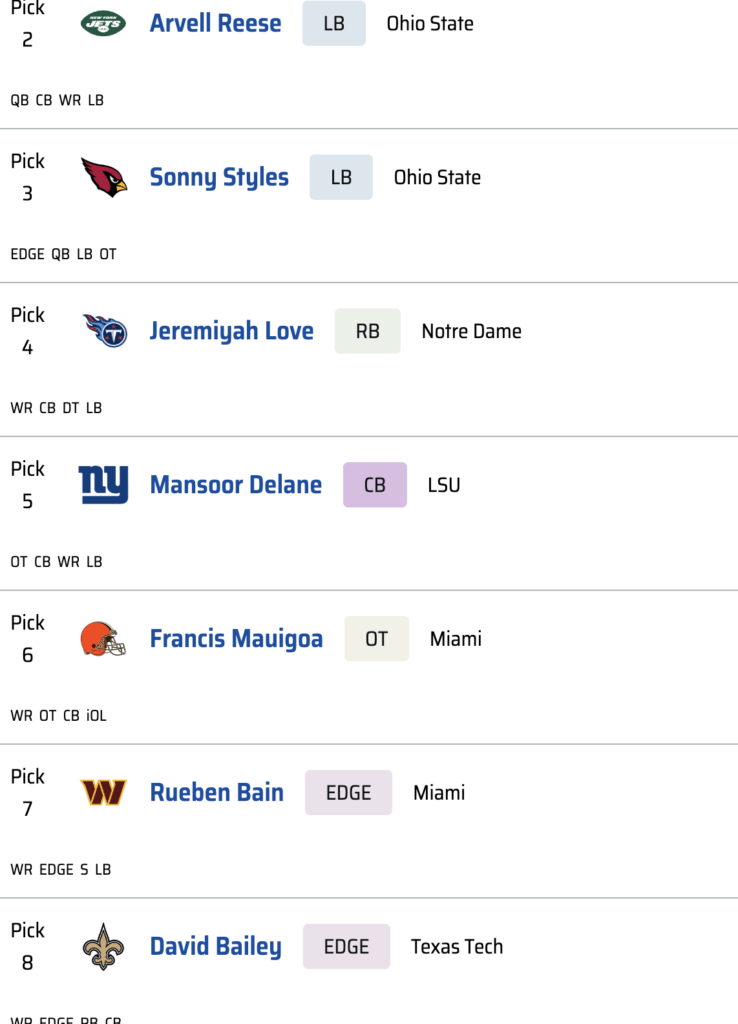738x1024 pixels.
Task: Open Arvell Reese's player profile
Action: point(215,24)
